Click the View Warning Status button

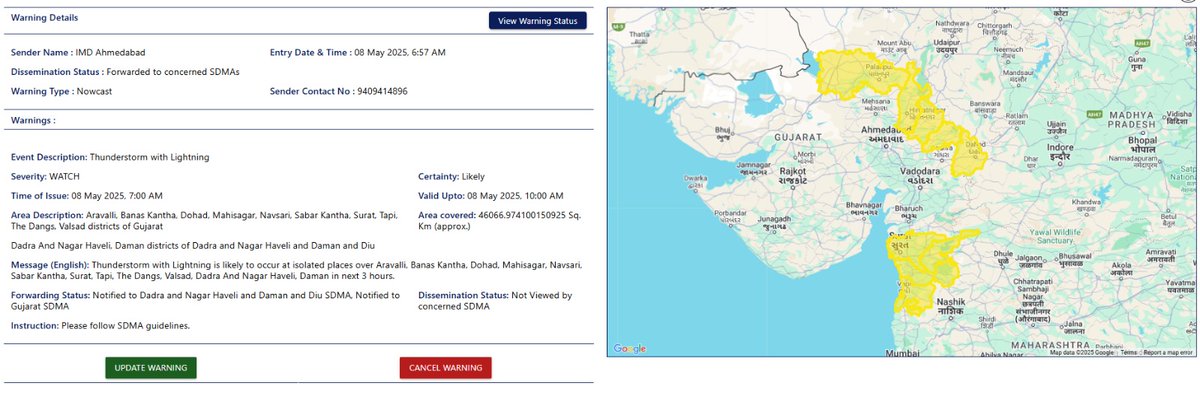coord(538,21)
